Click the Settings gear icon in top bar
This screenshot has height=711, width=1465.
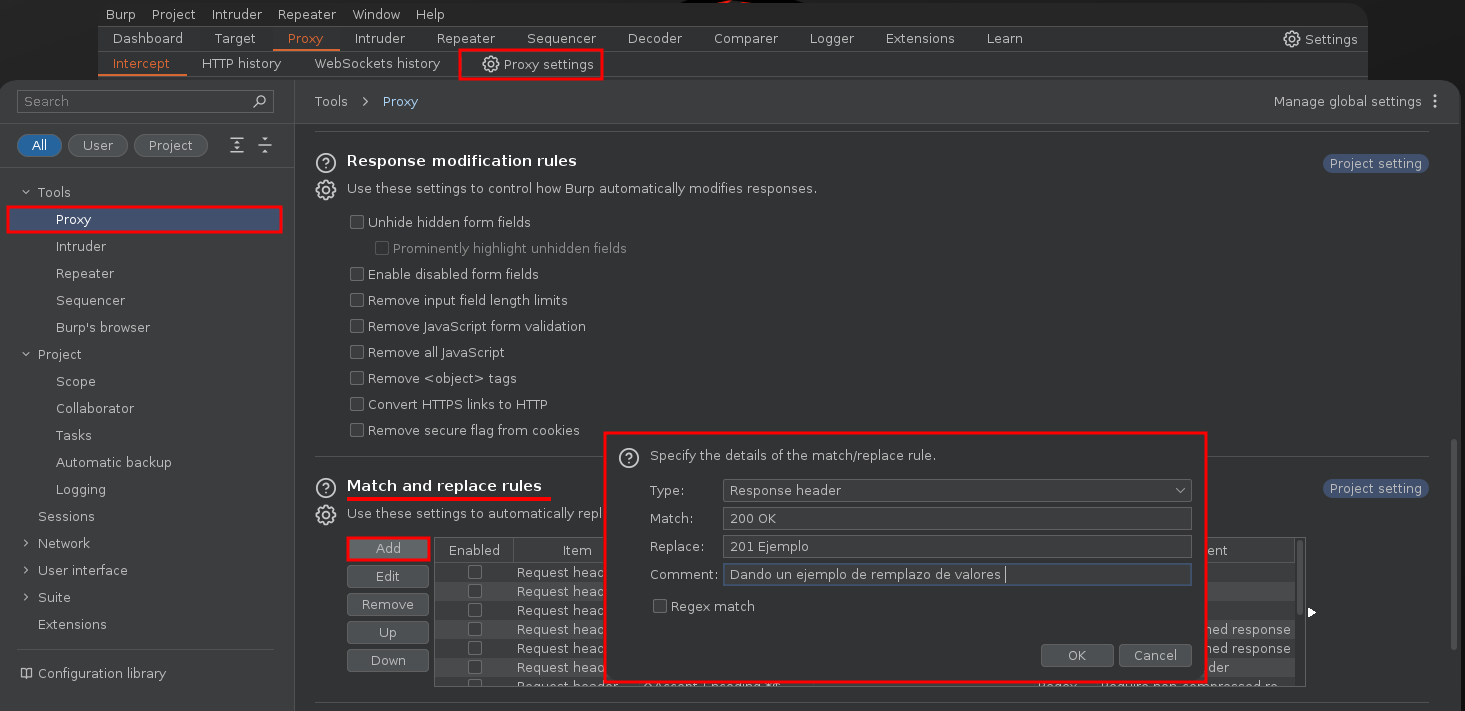pyautogui.click(x=1292, y=39)
